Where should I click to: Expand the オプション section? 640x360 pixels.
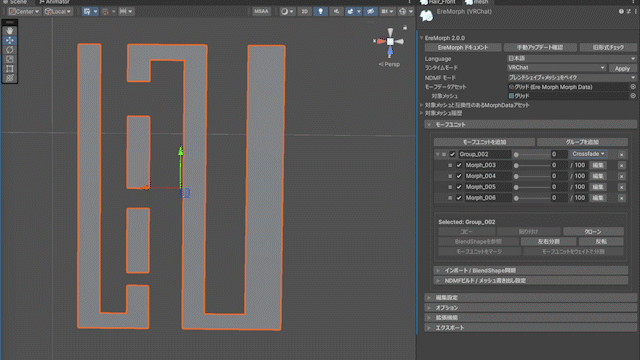[531, 308]
